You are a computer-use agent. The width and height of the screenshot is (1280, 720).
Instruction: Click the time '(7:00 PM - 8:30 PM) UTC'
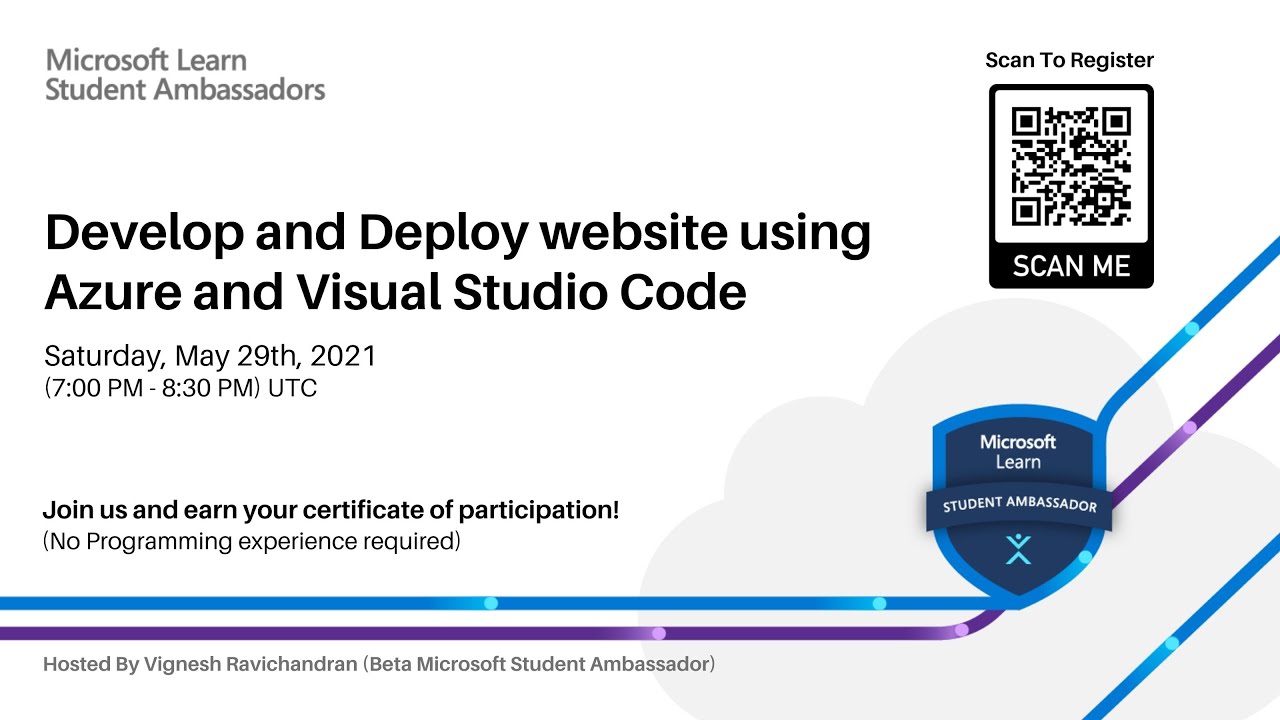[x=180, y=388]
